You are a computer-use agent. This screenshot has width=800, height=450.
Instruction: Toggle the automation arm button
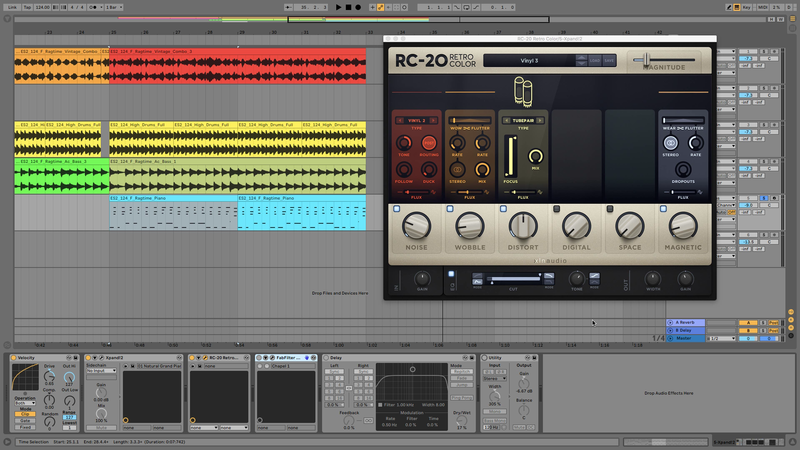pos(381,7)
